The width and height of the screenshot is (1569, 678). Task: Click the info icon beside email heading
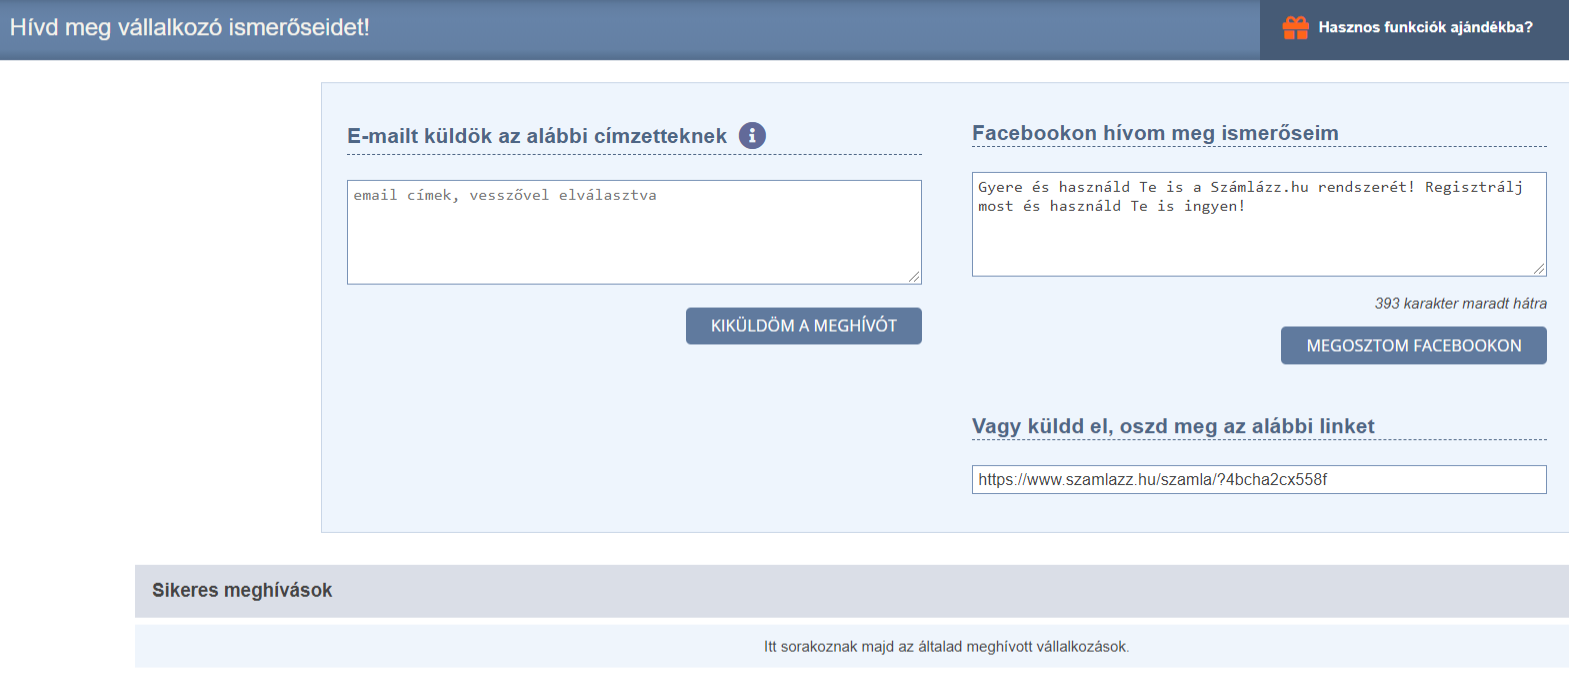click(752, 135)
